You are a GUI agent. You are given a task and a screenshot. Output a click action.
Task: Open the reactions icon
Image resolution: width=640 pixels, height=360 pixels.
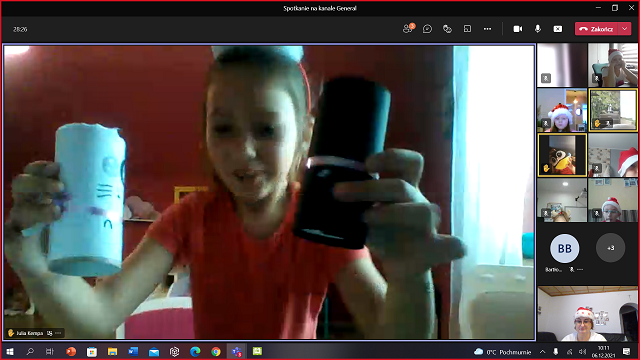(447, 29)
